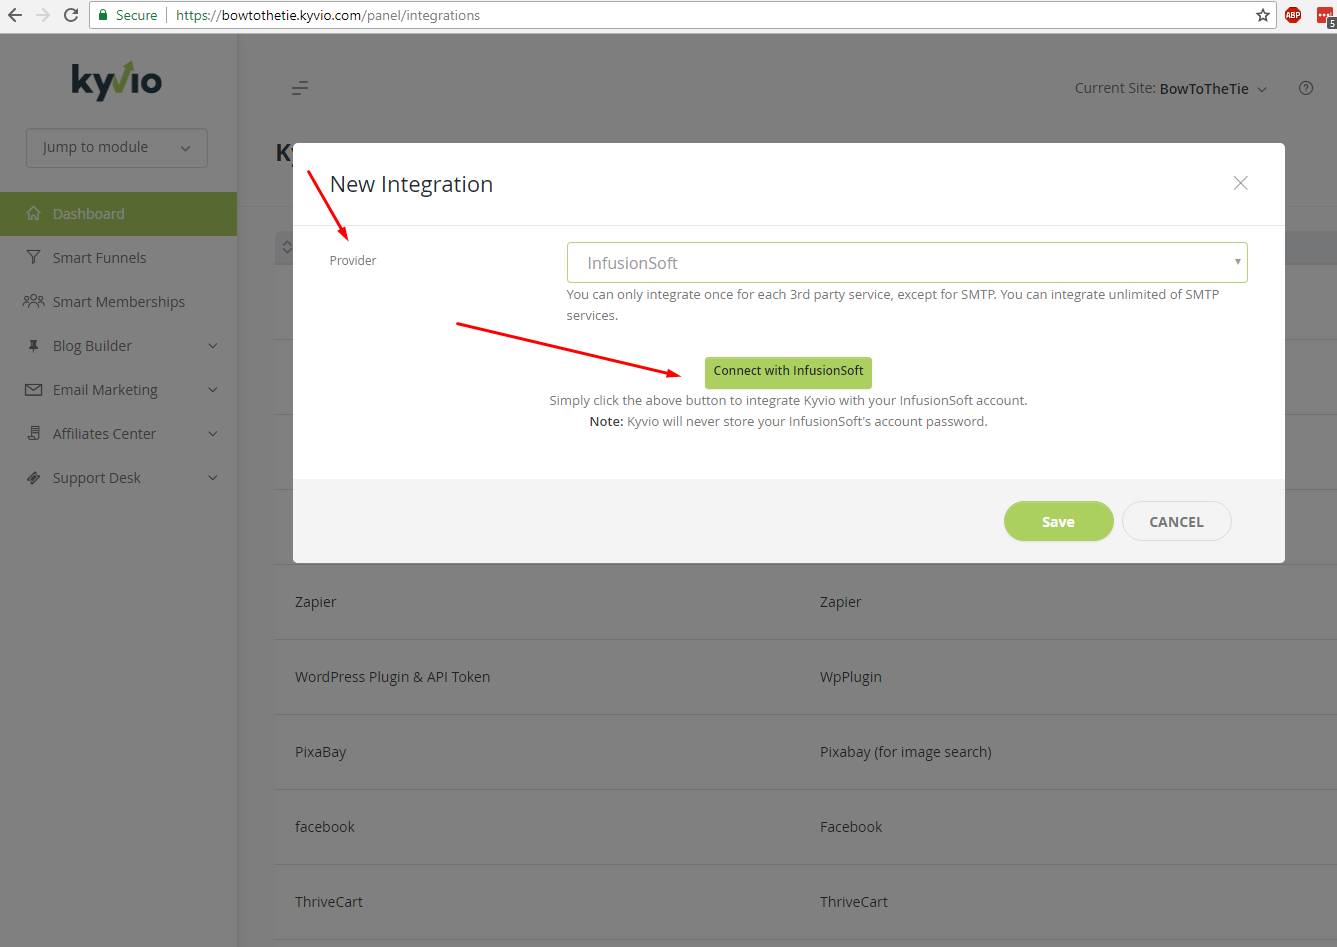
Task: Expand the Affiliates Center submenu chevron
Action: pyautogui.click(x=213, y=433)
